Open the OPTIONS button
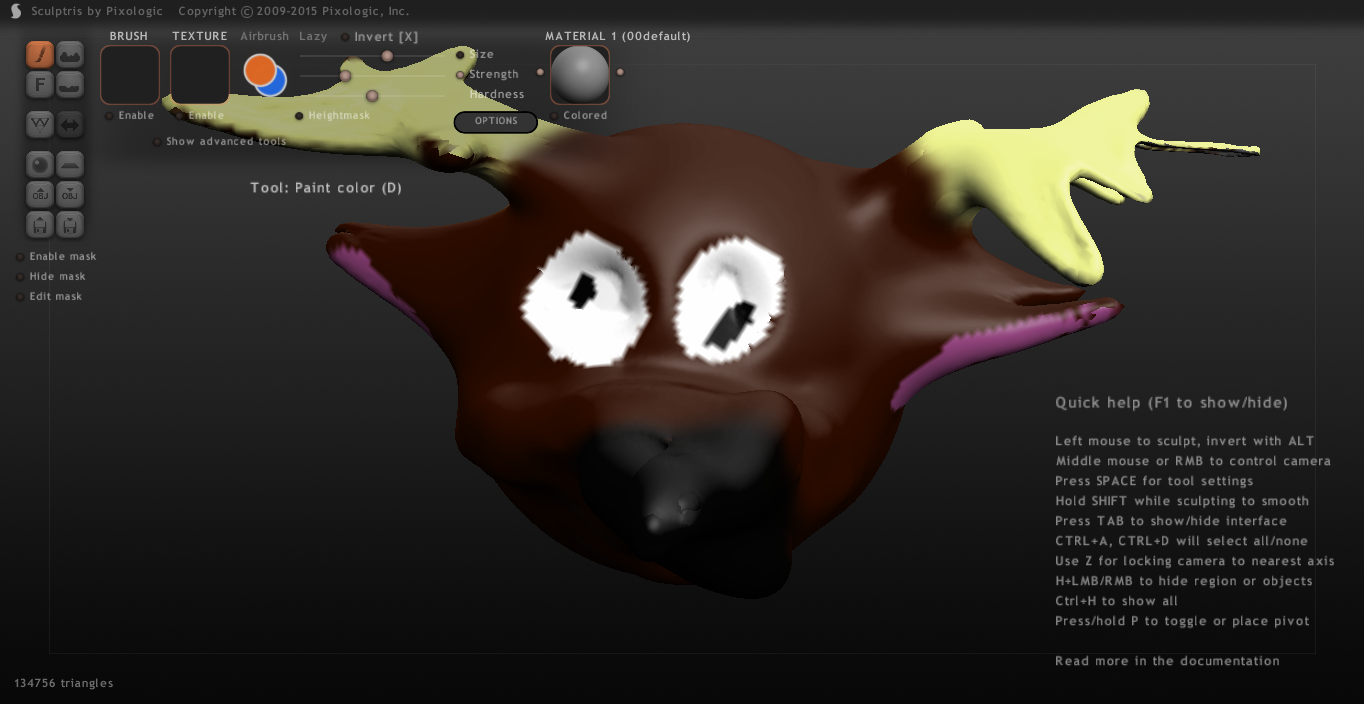 click(x=496, y=122)
